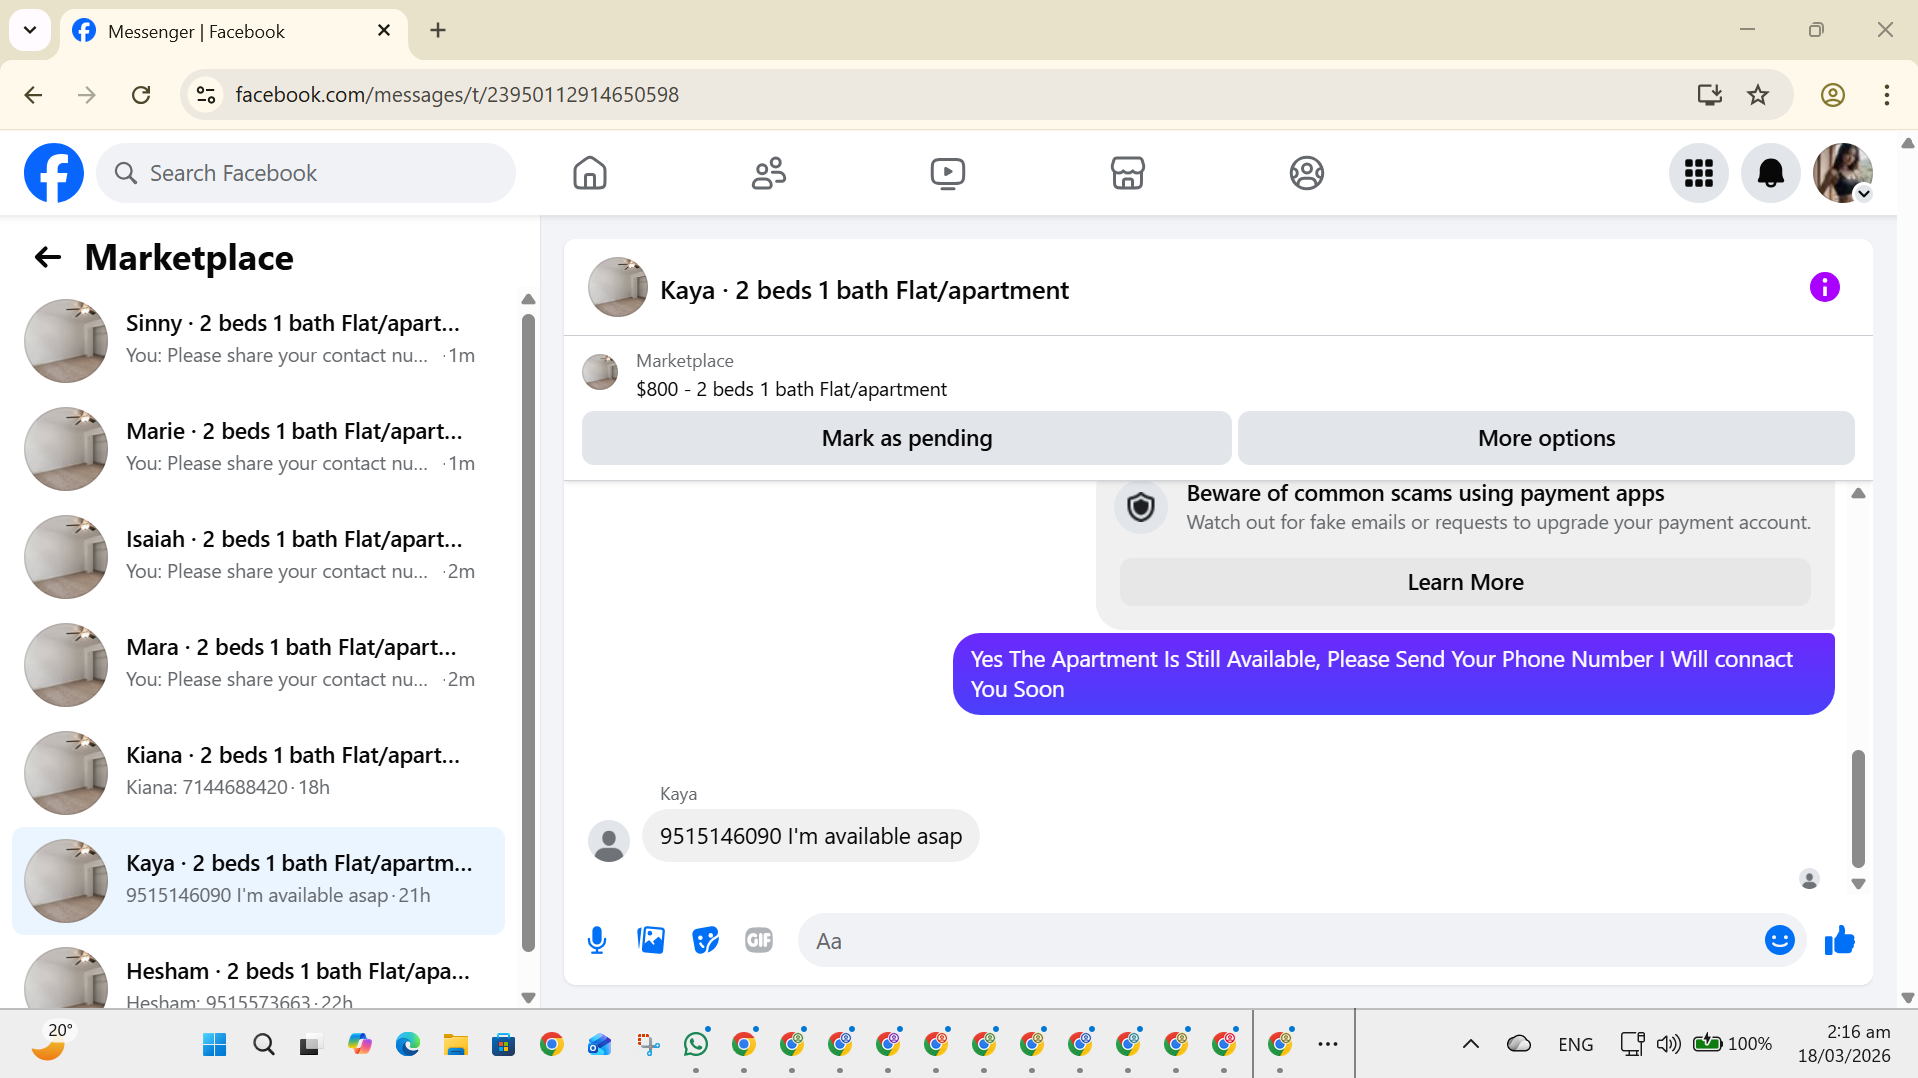This screenshot has height=1078, width=1918.
Task: Click the sent purple reply message
Action: [1393, 674]
